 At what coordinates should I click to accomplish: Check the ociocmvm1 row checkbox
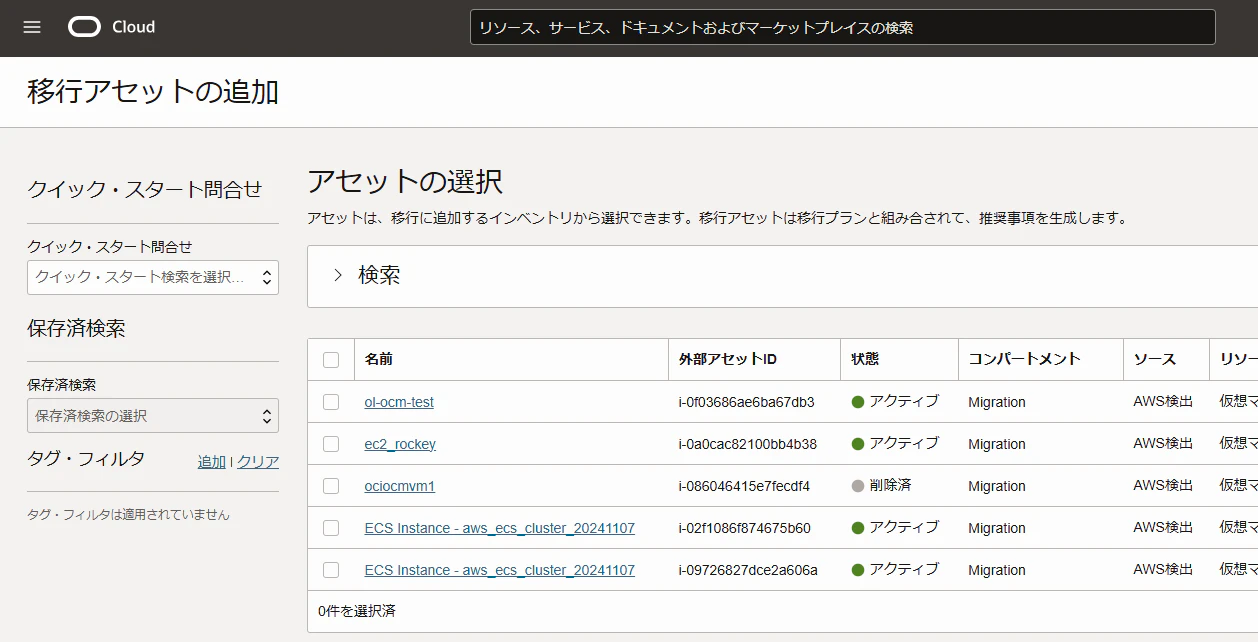pos(331,486)
